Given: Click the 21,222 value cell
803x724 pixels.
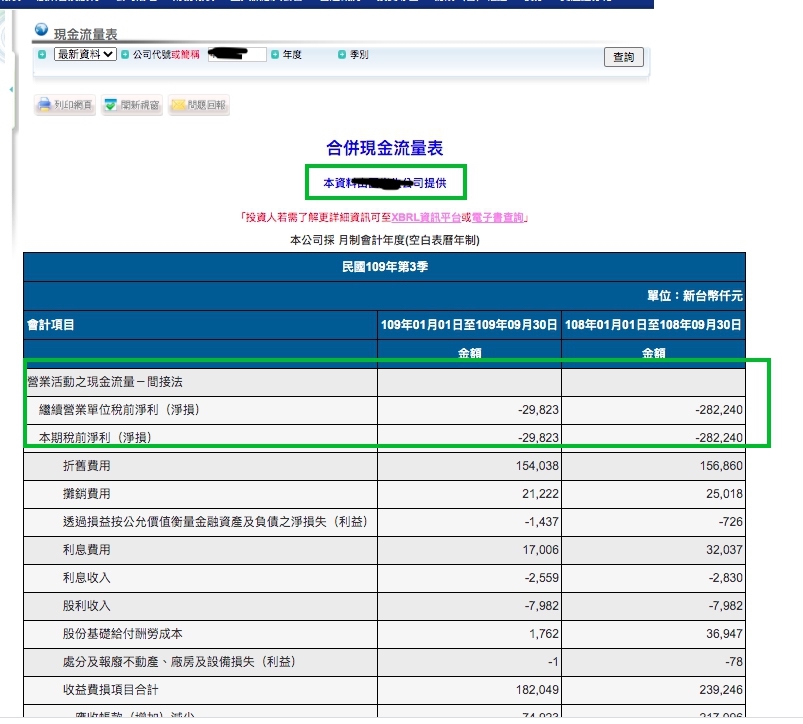Looking at the screenshot, I should tap(469, 494).
